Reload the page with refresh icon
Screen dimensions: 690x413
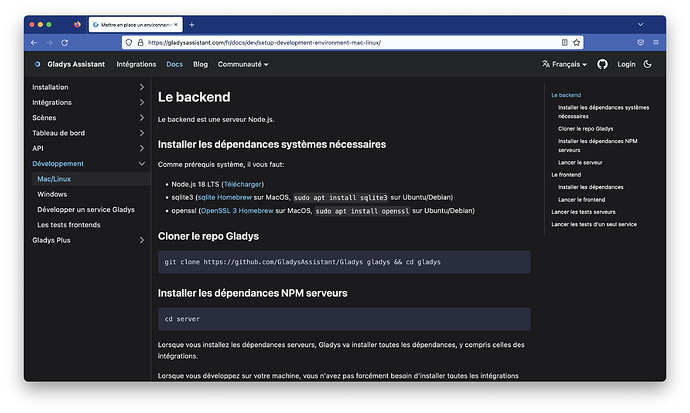click(x=65, y=43)
